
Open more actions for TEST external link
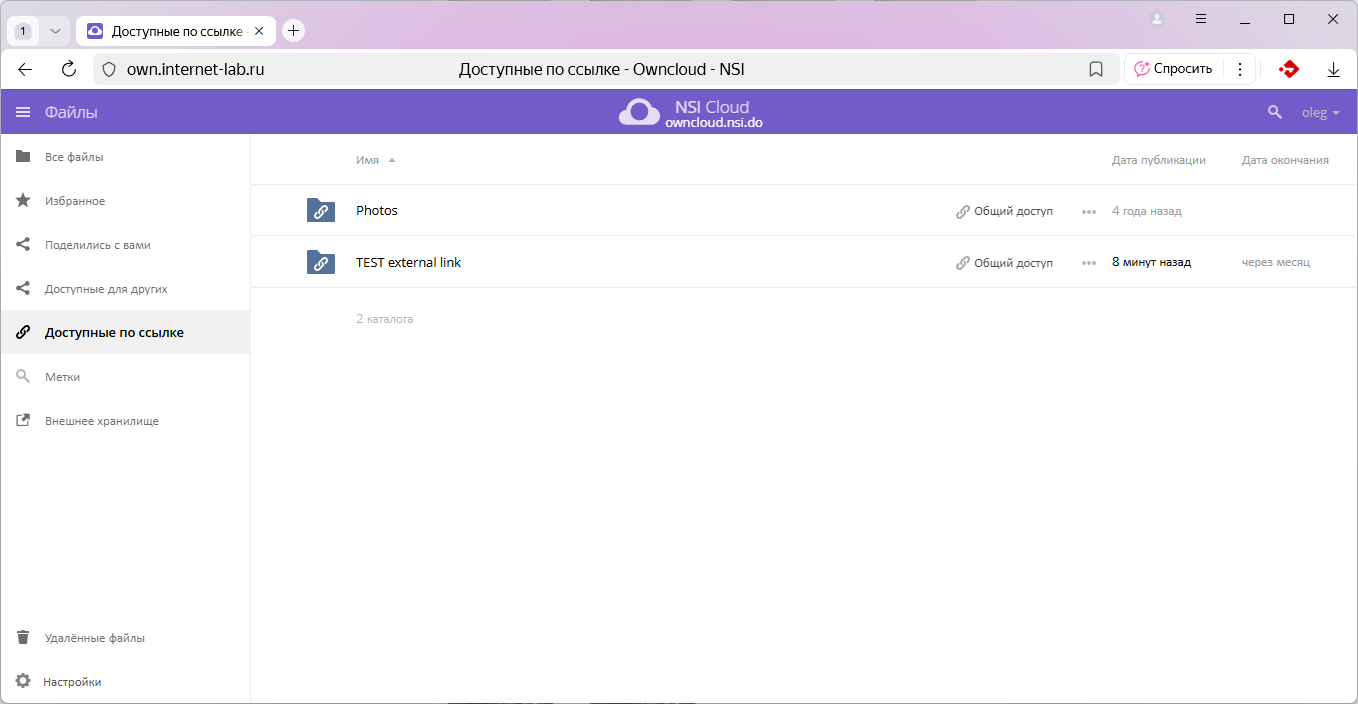tap(1089, 263)
